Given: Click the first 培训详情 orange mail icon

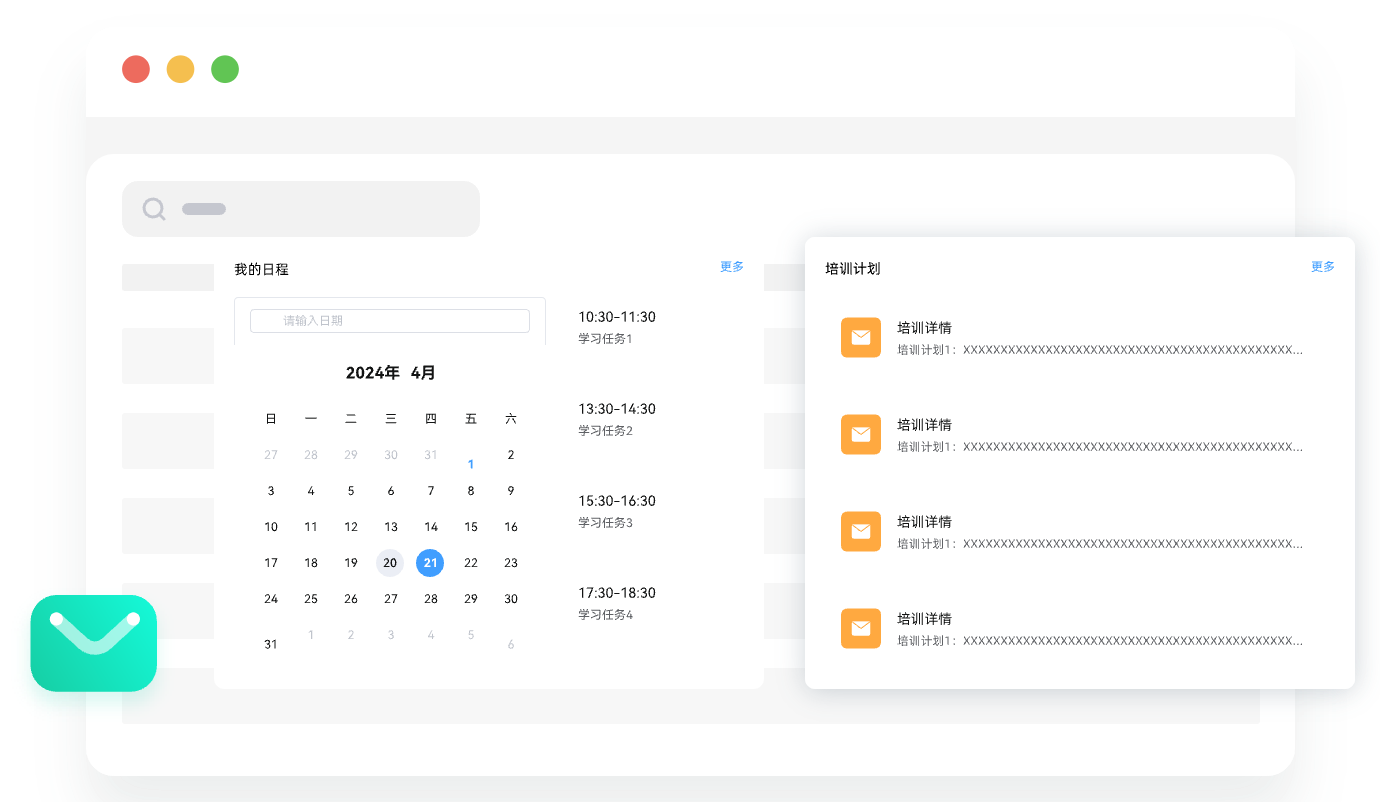Looking at the screenshot, I should tap(861, 337).
